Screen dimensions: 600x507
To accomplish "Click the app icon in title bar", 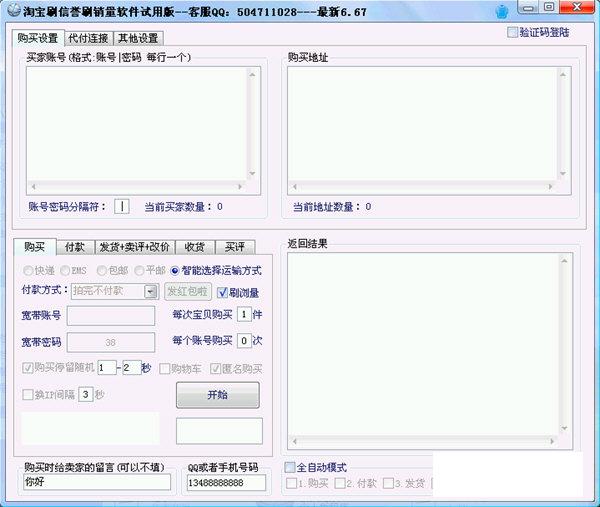I will click(x=13, y=10).
